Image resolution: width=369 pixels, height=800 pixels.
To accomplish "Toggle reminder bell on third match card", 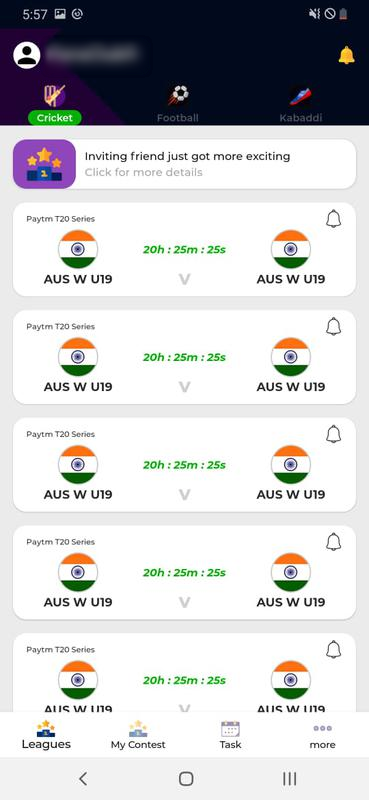I will tap(333, 434).
